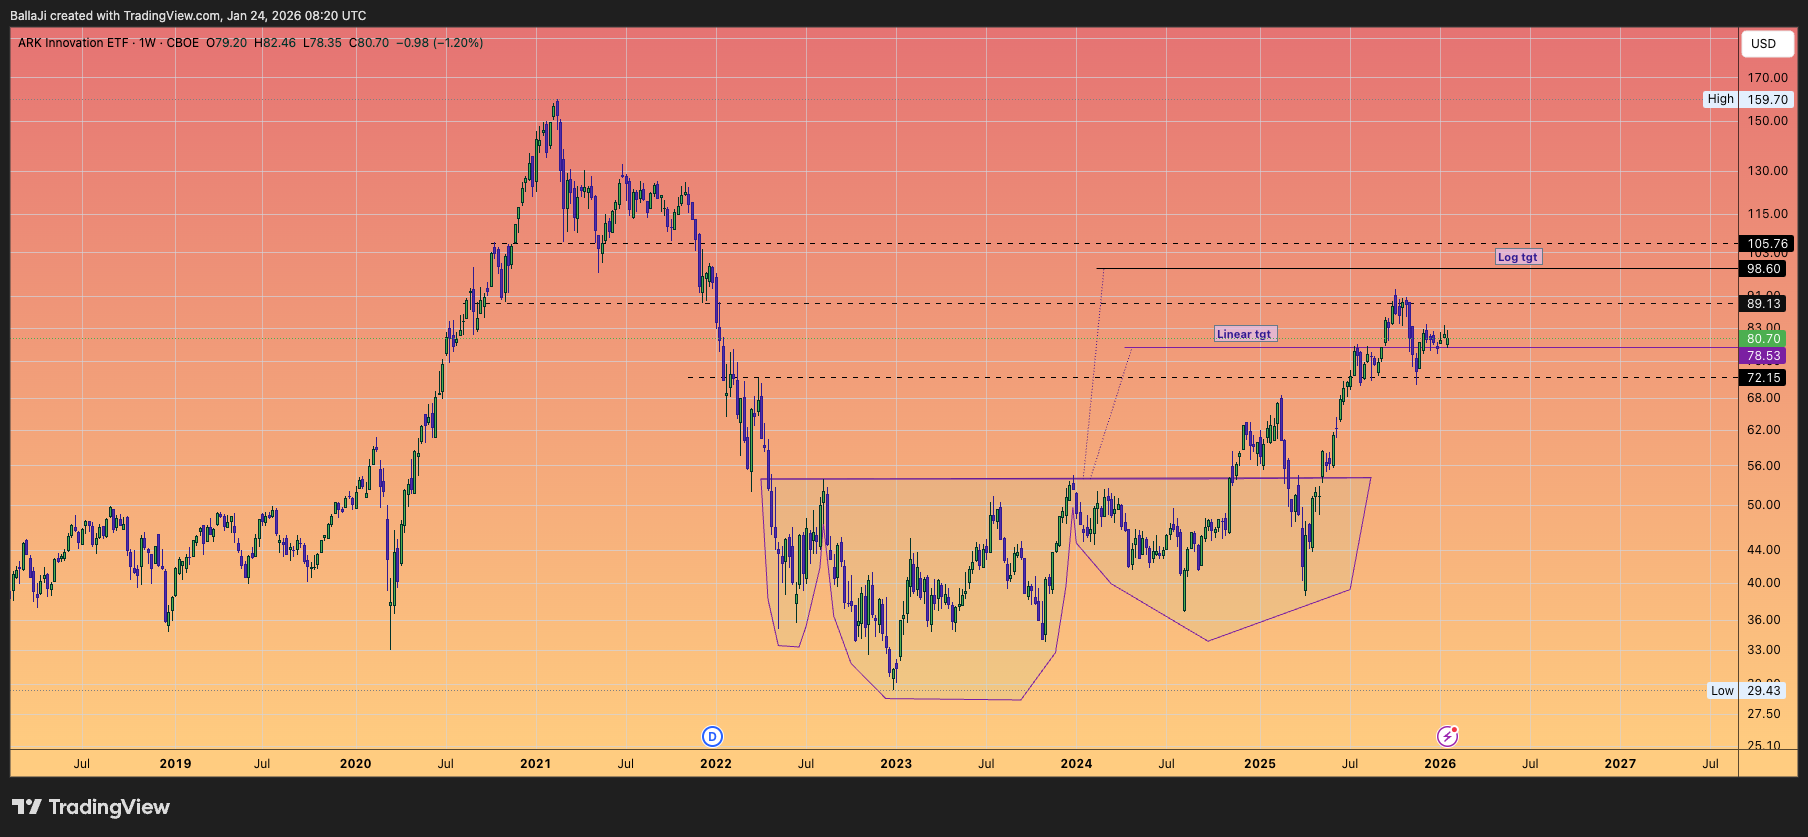Click the 105.76 price level tag

pos(1767,244)
